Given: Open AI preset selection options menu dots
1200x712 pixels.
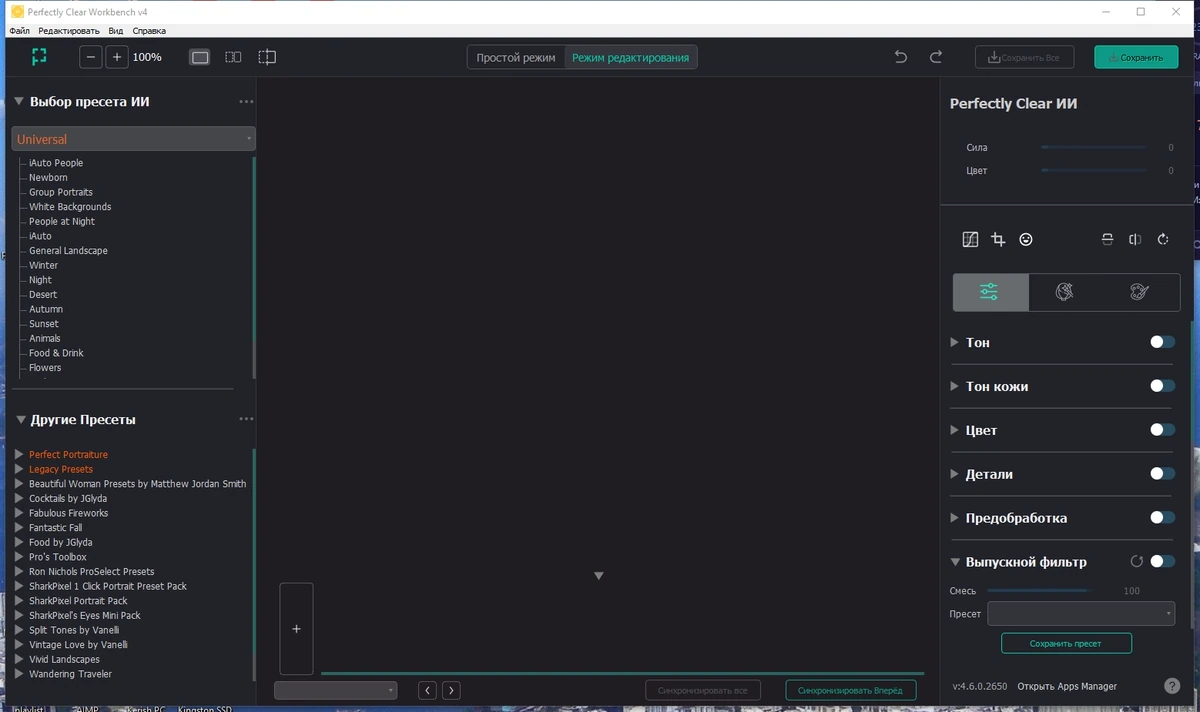Looking at the screenshot, I should pos(246,102).
